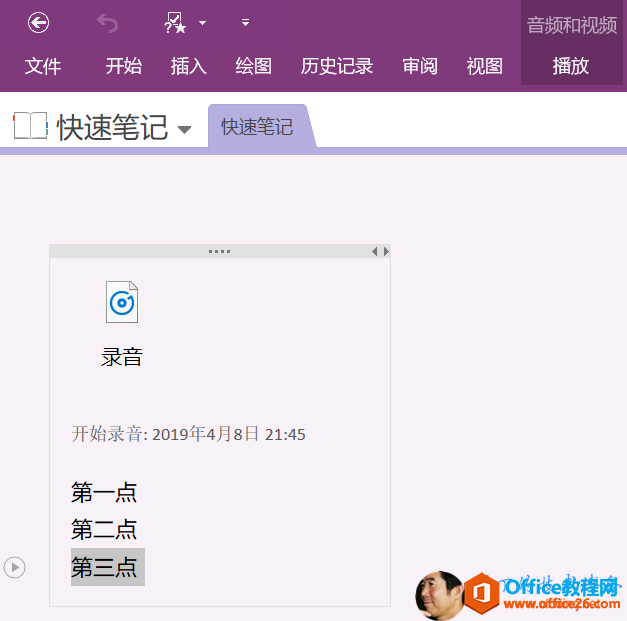Screen dimensions: 627x621
Task: Click the undo icon
Action: [x=107, y=22]
